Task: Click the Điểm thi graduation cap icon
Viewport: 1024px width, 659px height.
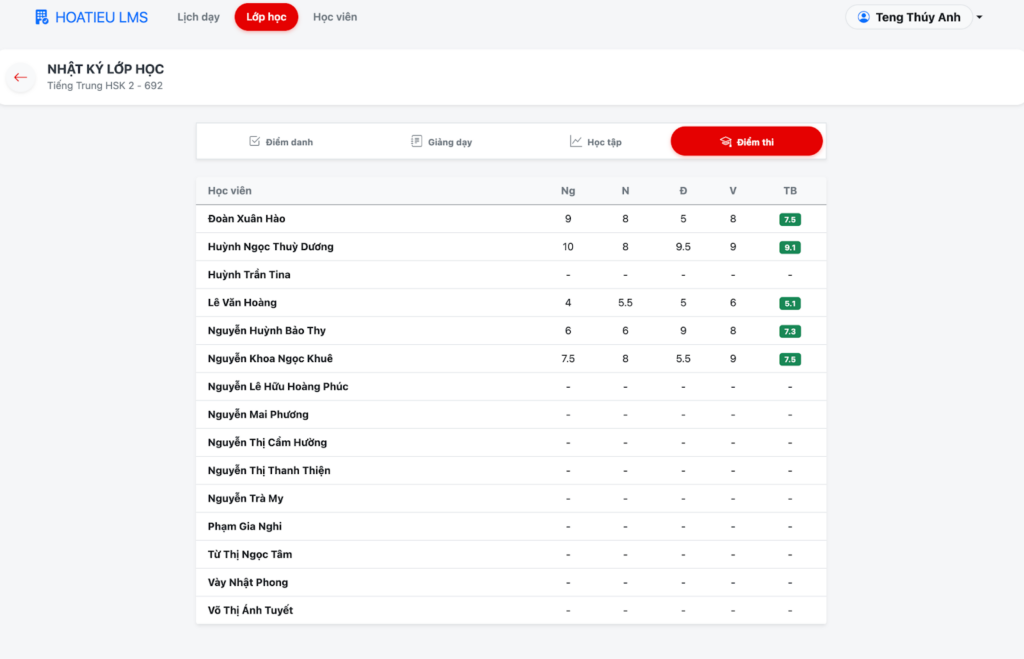Action: click(726, 142)
